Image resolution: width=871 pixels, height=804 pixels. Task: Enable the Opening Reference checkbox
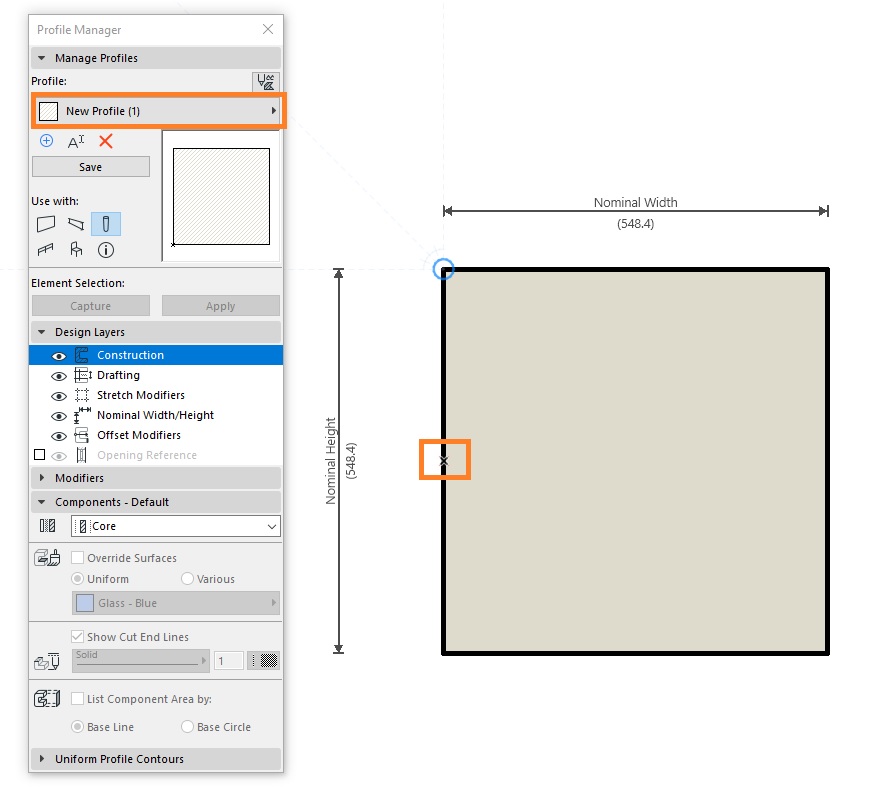click(x=39, y=455)
